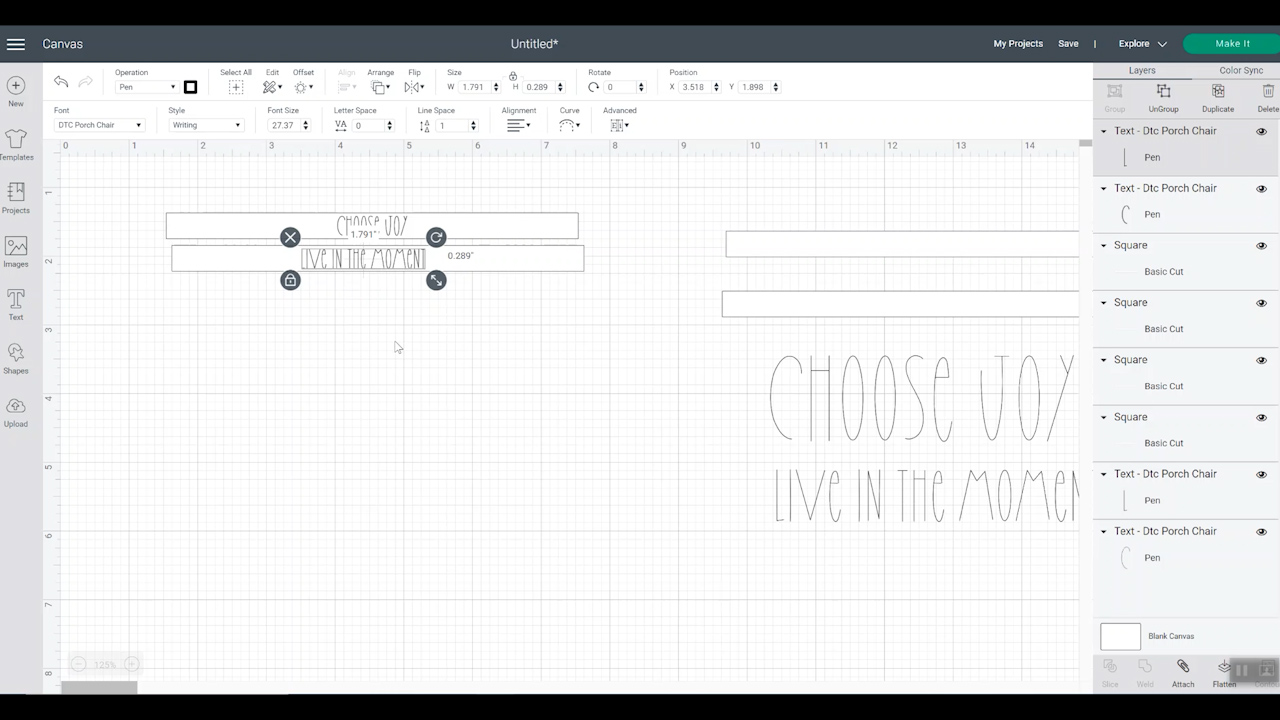Click the Delete layer button
Viewport: 1280px width, 720px height.
1268,97
